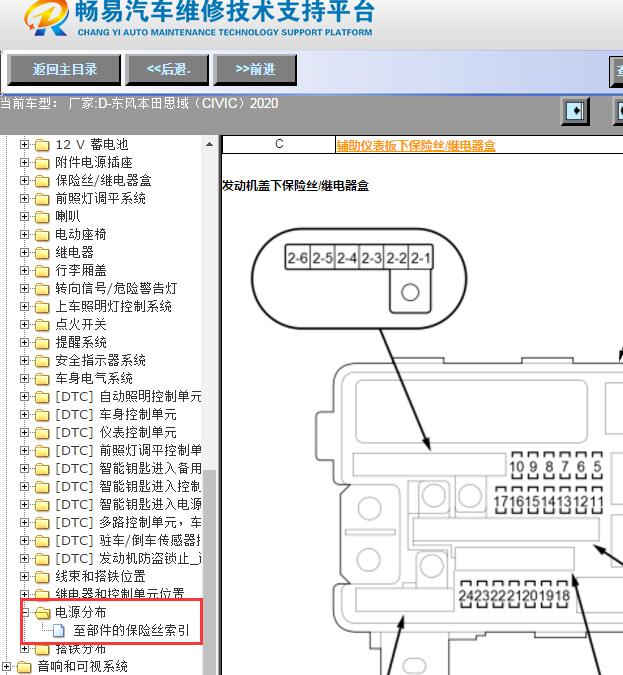
Task: Expand the 行李厢盖 node
Action: coord(25,271)
